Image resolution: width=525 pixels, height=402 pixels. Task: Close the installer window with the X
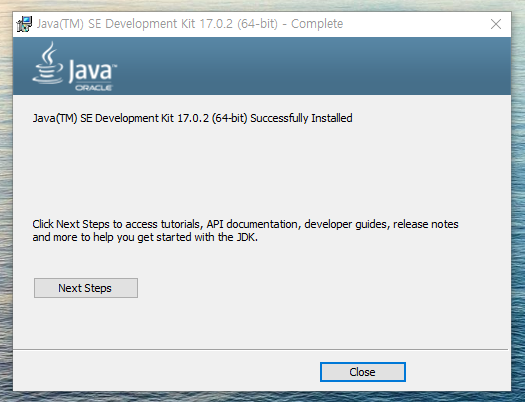point(496,24)
